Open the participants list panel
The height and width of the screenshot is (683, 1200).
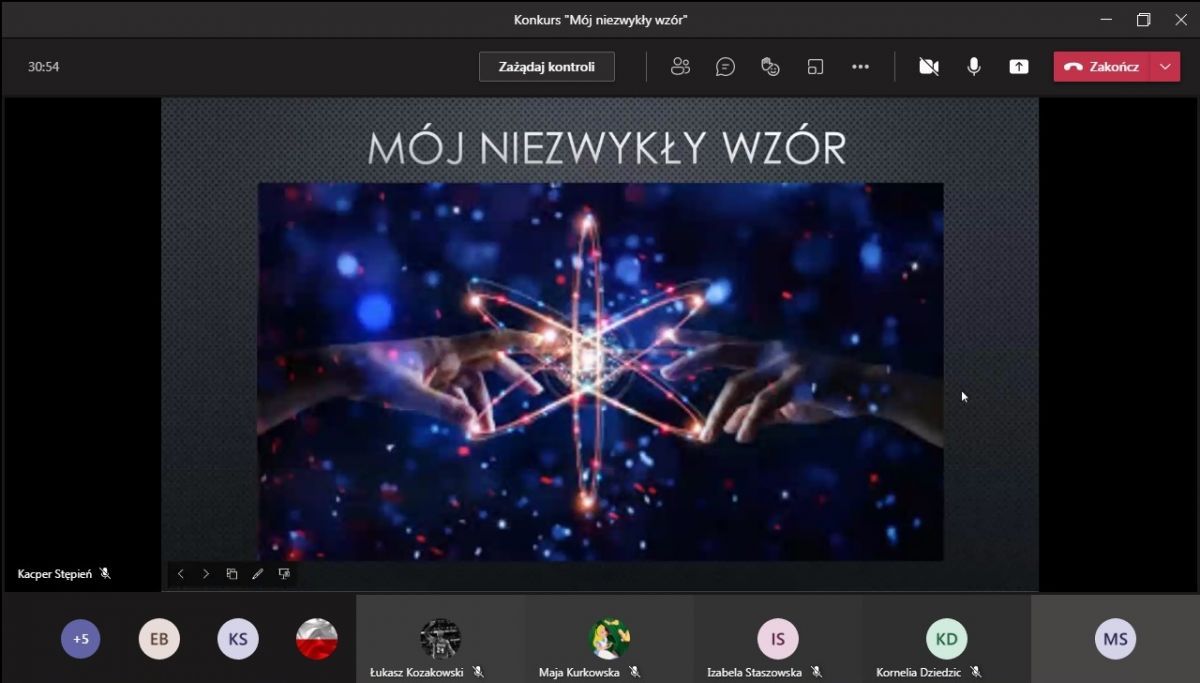[x=681, y=67]
